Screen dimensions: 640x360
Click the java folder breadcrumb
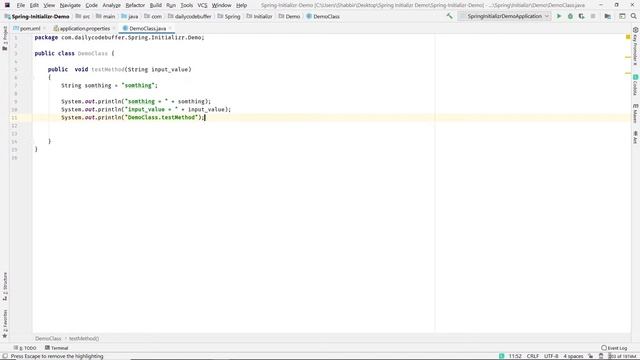click(x=130, y=17)
